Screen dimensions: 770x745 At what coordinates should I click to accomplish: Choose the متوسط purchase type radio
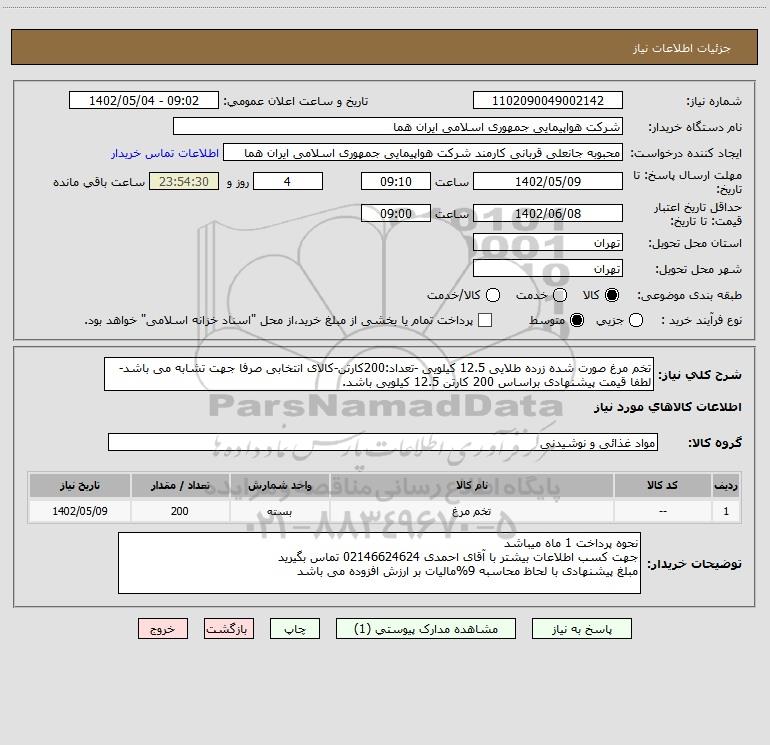point(577,321)
